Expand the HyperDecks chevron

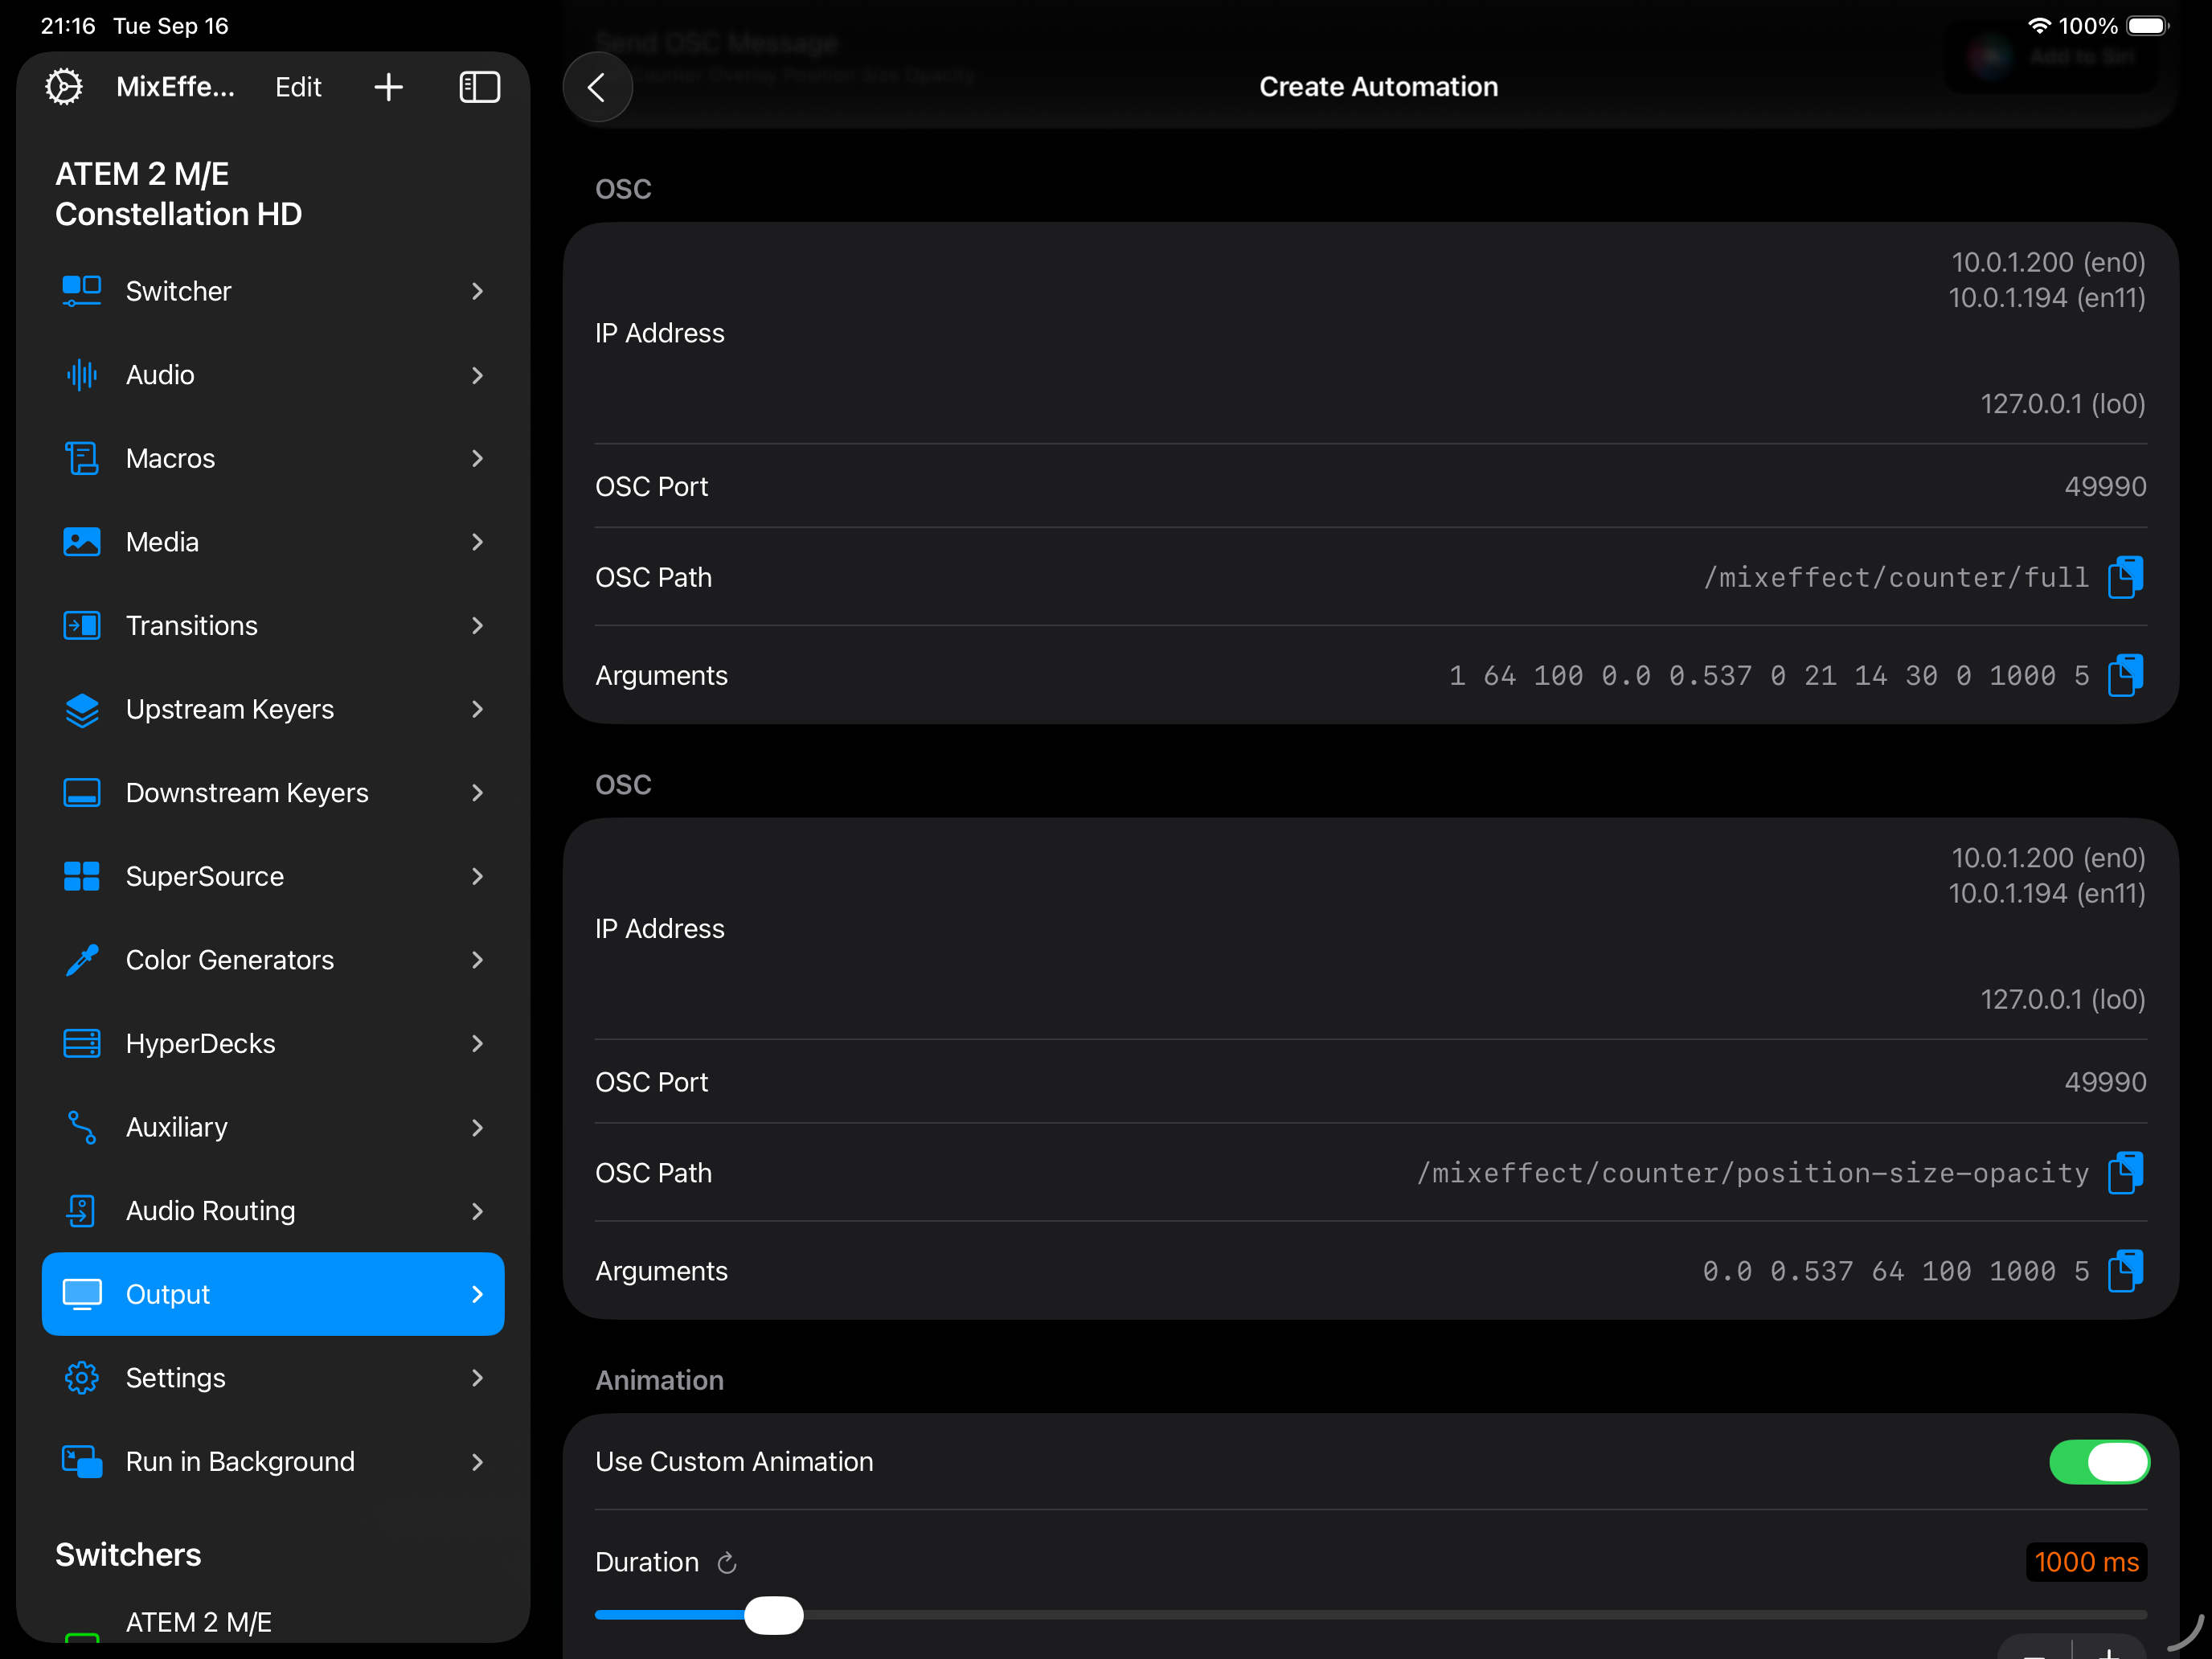coord(477,1043)
